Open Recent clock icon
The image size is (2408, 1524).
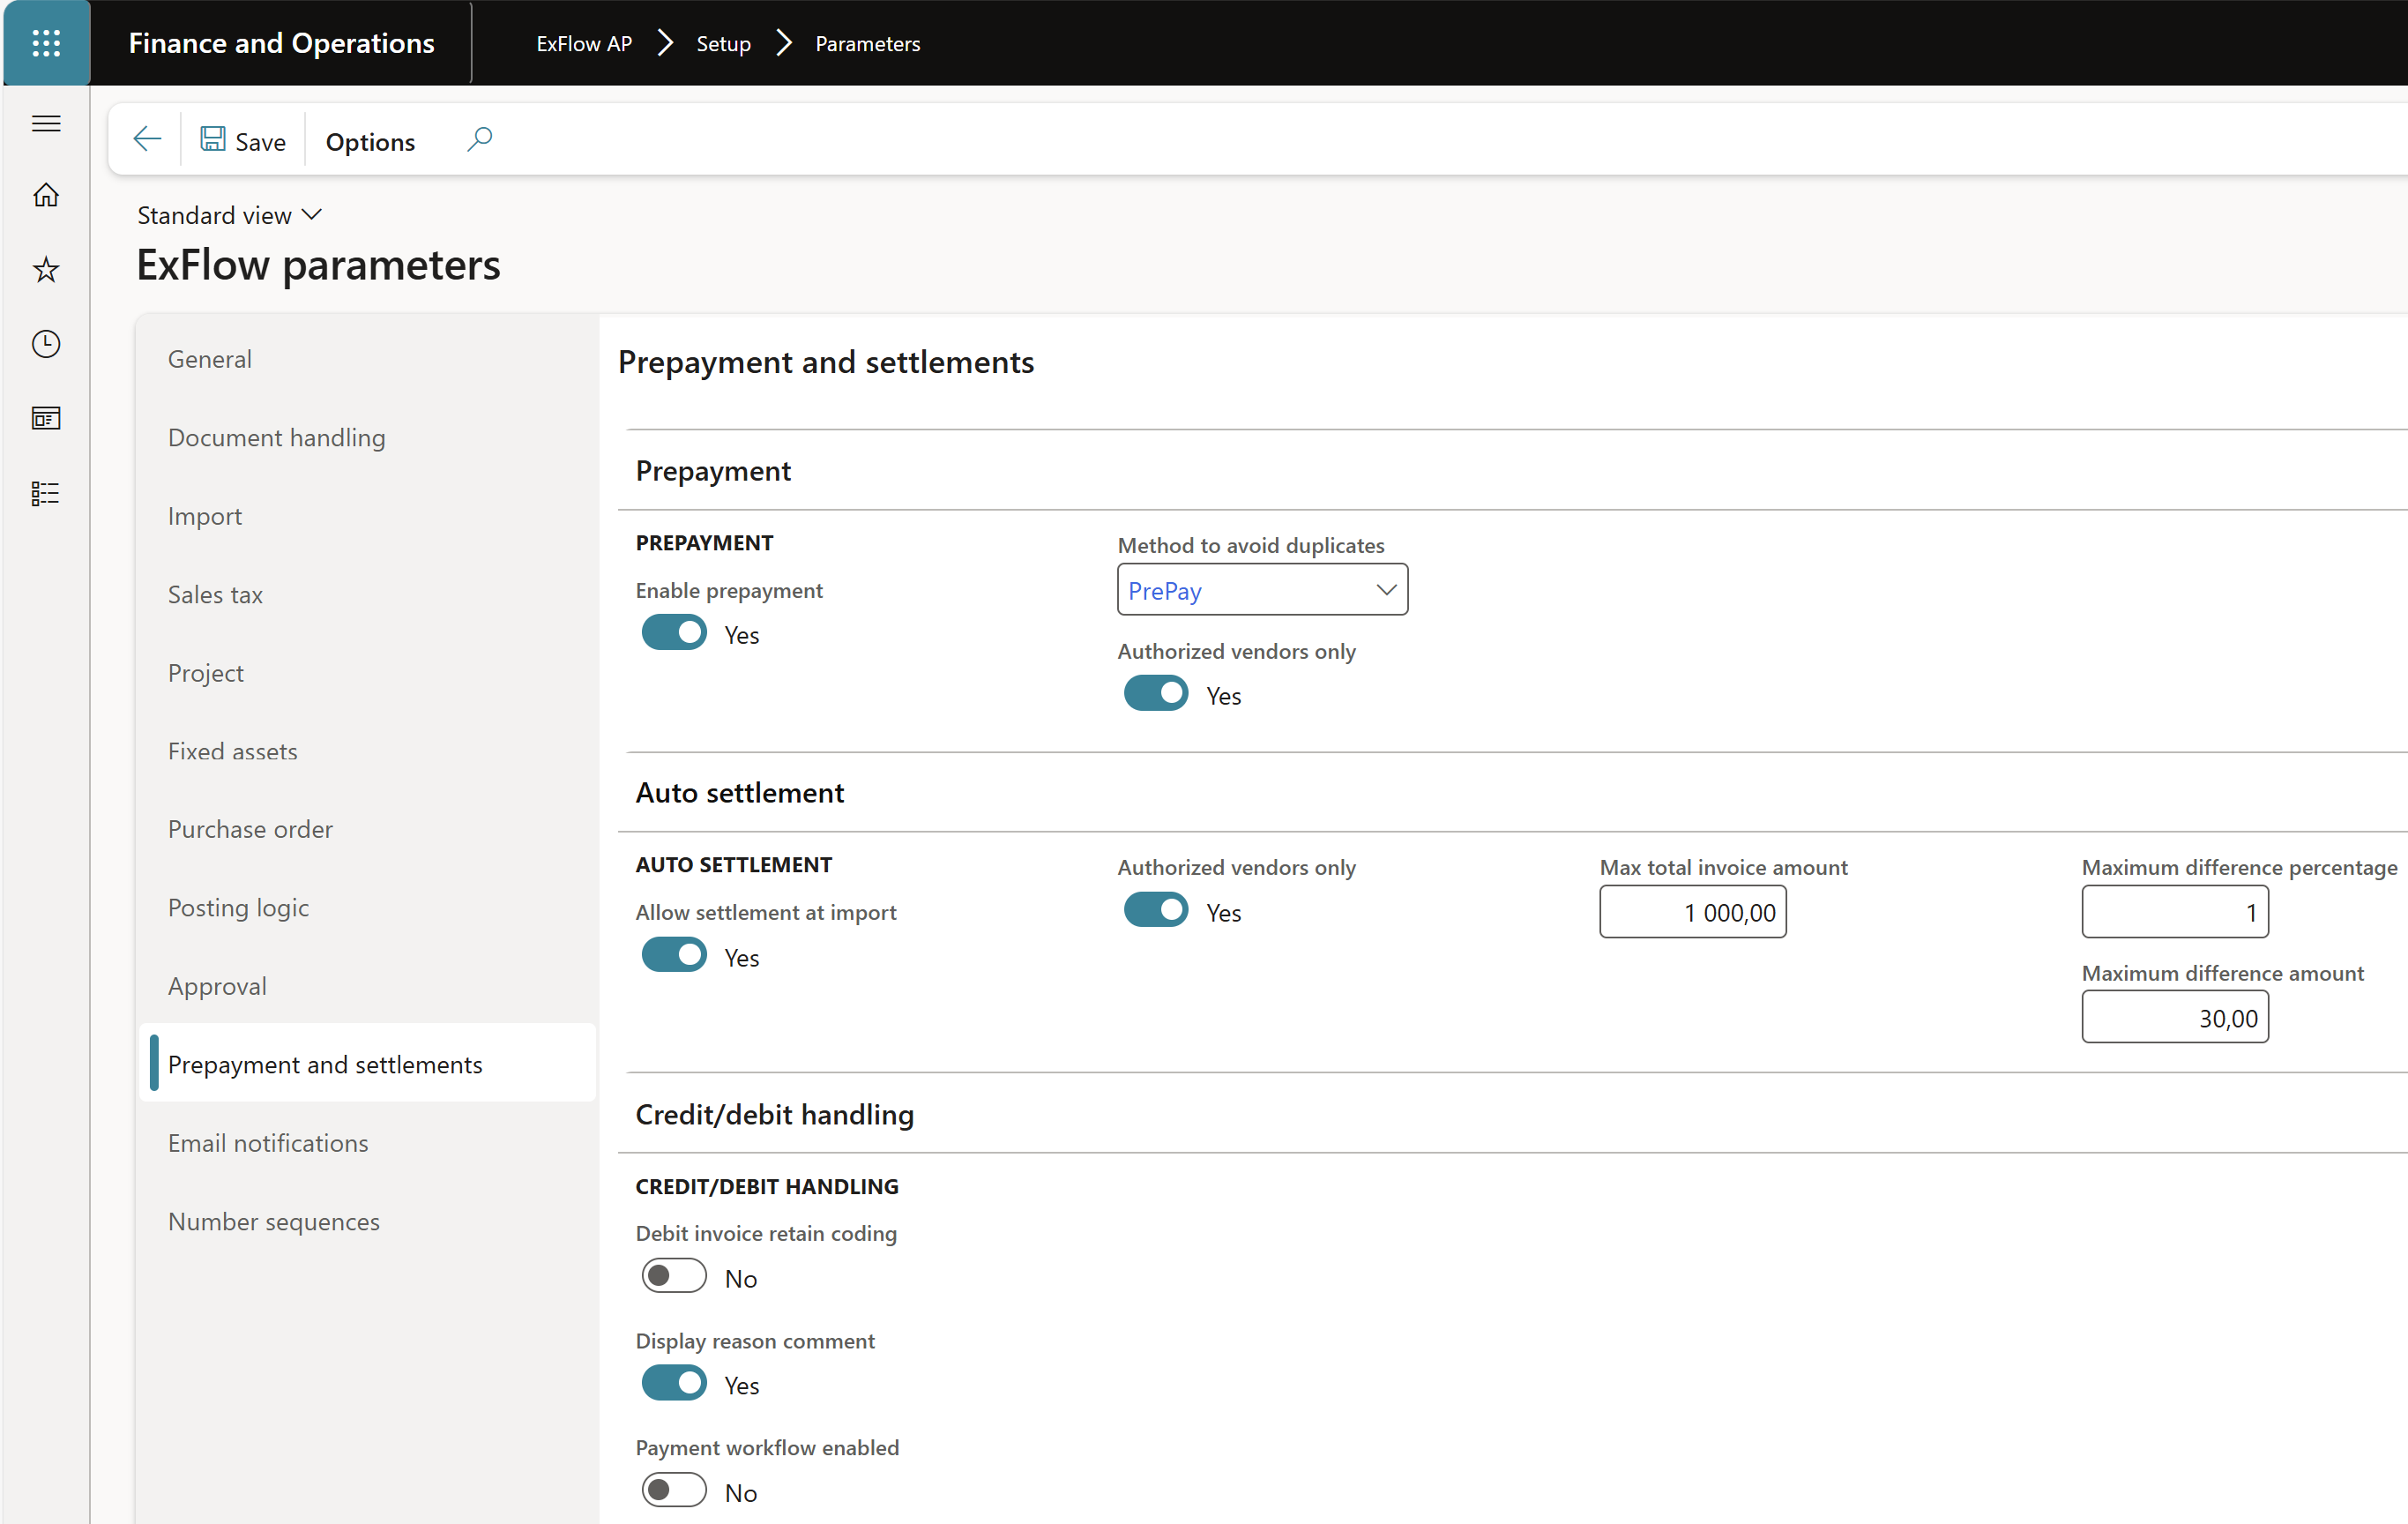point(46,344)
